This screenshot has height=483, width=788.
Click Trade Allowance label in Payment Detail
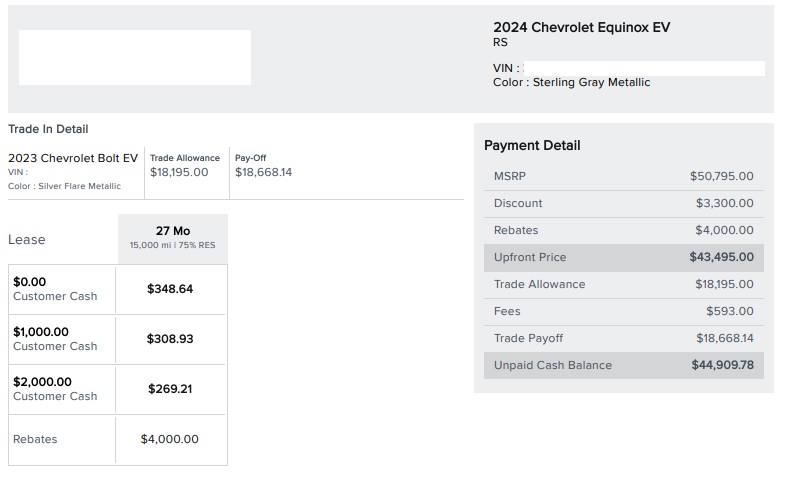point(540,284)
